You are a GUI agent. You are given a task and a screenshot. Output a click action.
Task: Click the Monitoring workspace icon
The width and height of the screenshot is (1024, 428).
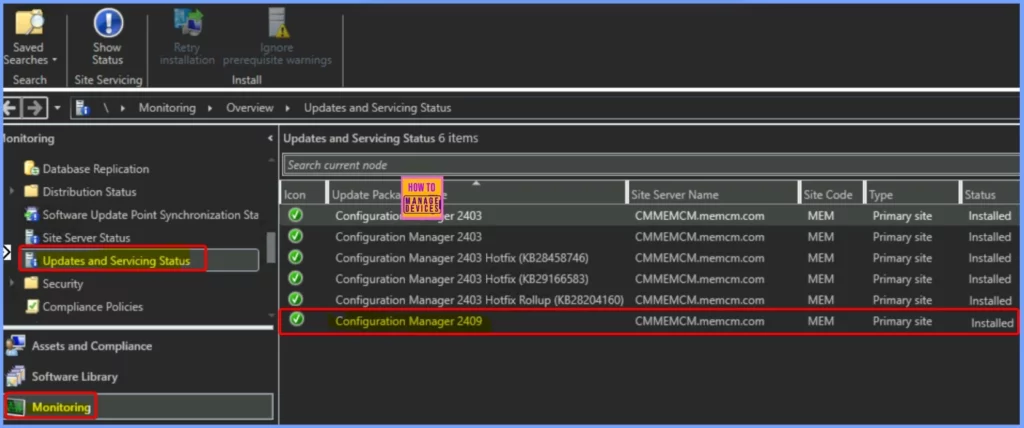pyautogui.click(x=16, y=407)
